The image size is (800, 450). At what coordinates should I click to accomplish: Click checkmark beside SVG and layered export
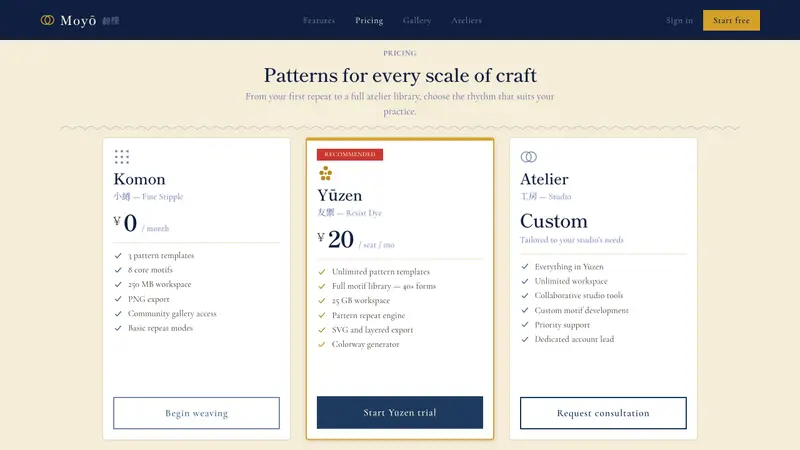point(322,330)
